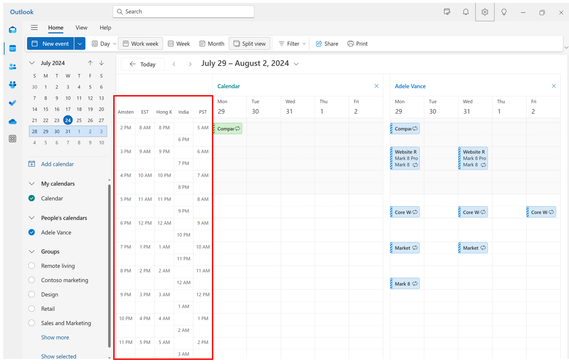The image size is (569, 364).
Task: Open the notifications bell icon
Action: 466,12
